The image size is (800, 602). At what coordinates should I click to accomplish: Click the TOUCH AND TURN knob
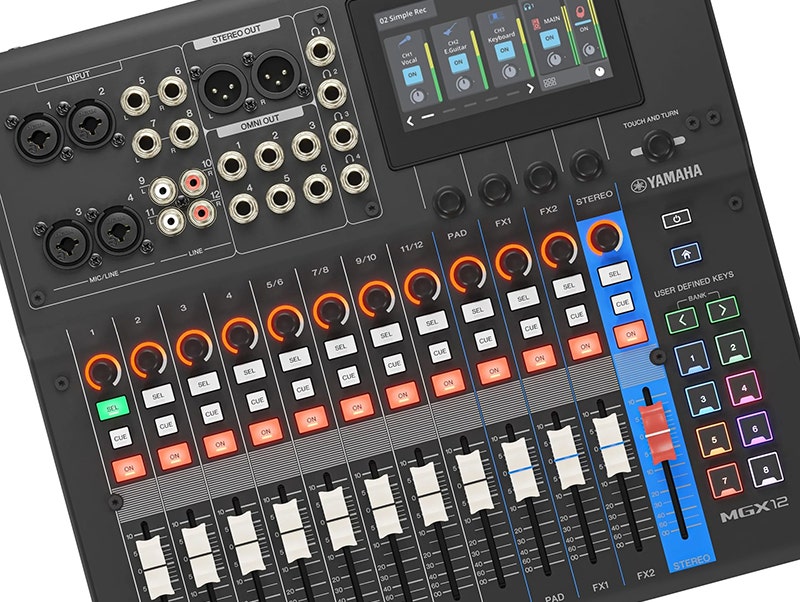(x=658, y=145)
